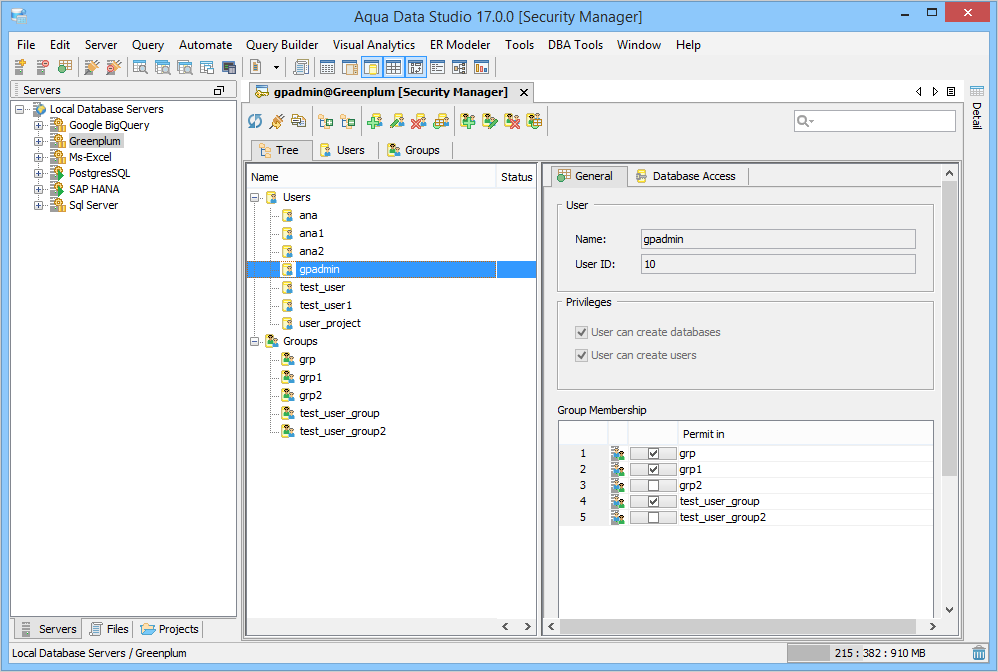Open the DBA Tools menu
Screen dimensions: 998x672
(575, 45)
